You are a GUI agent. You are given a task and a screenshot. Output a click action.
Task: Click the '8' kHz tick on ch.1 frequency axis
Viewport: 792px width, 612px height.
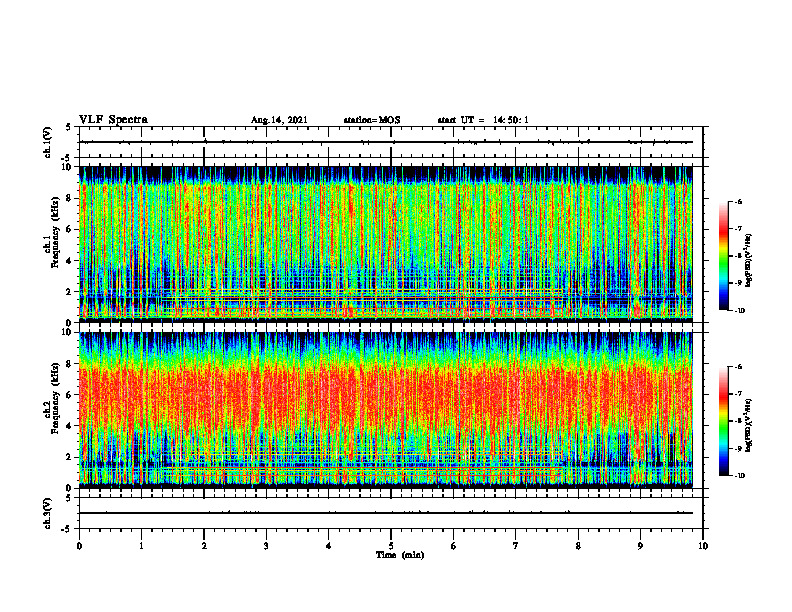coord(69,198)
